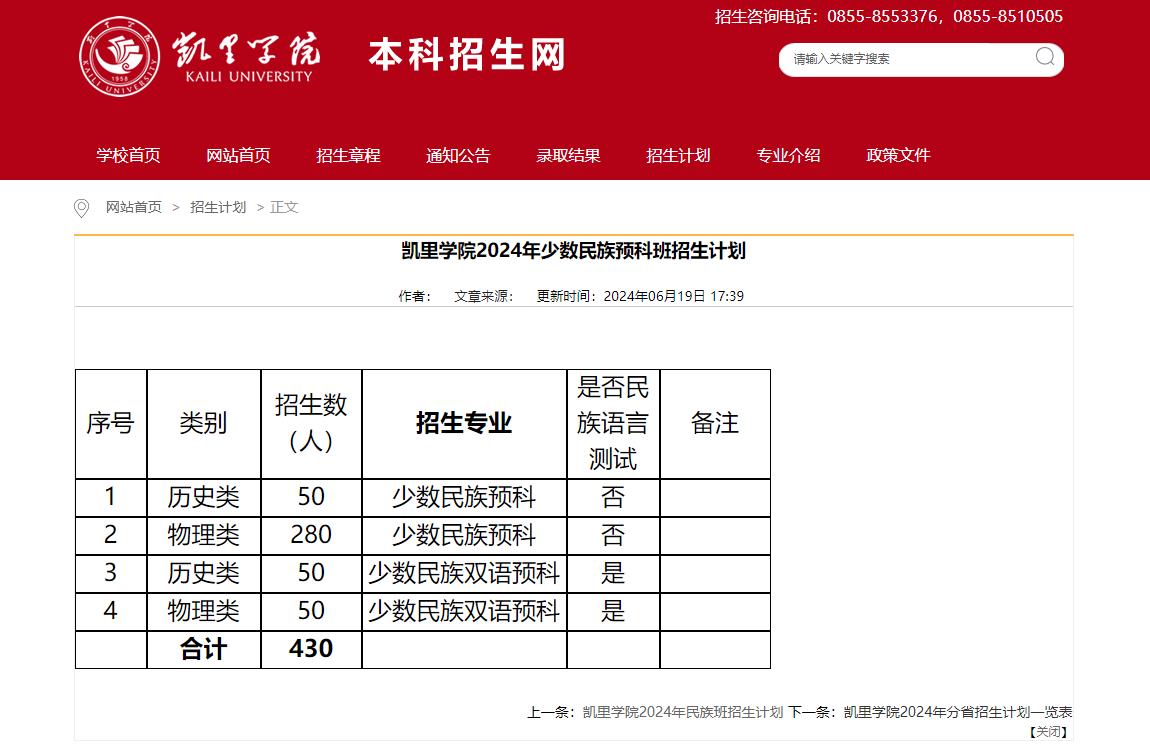Screen dimensions: 1150x750
Task: Click the 类别 table header cell
Action: [204, 424]
